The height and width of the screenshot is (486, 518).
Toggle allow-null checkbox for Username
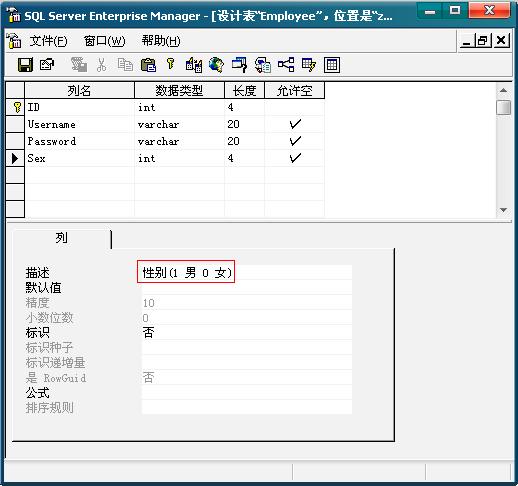[295, 124]
